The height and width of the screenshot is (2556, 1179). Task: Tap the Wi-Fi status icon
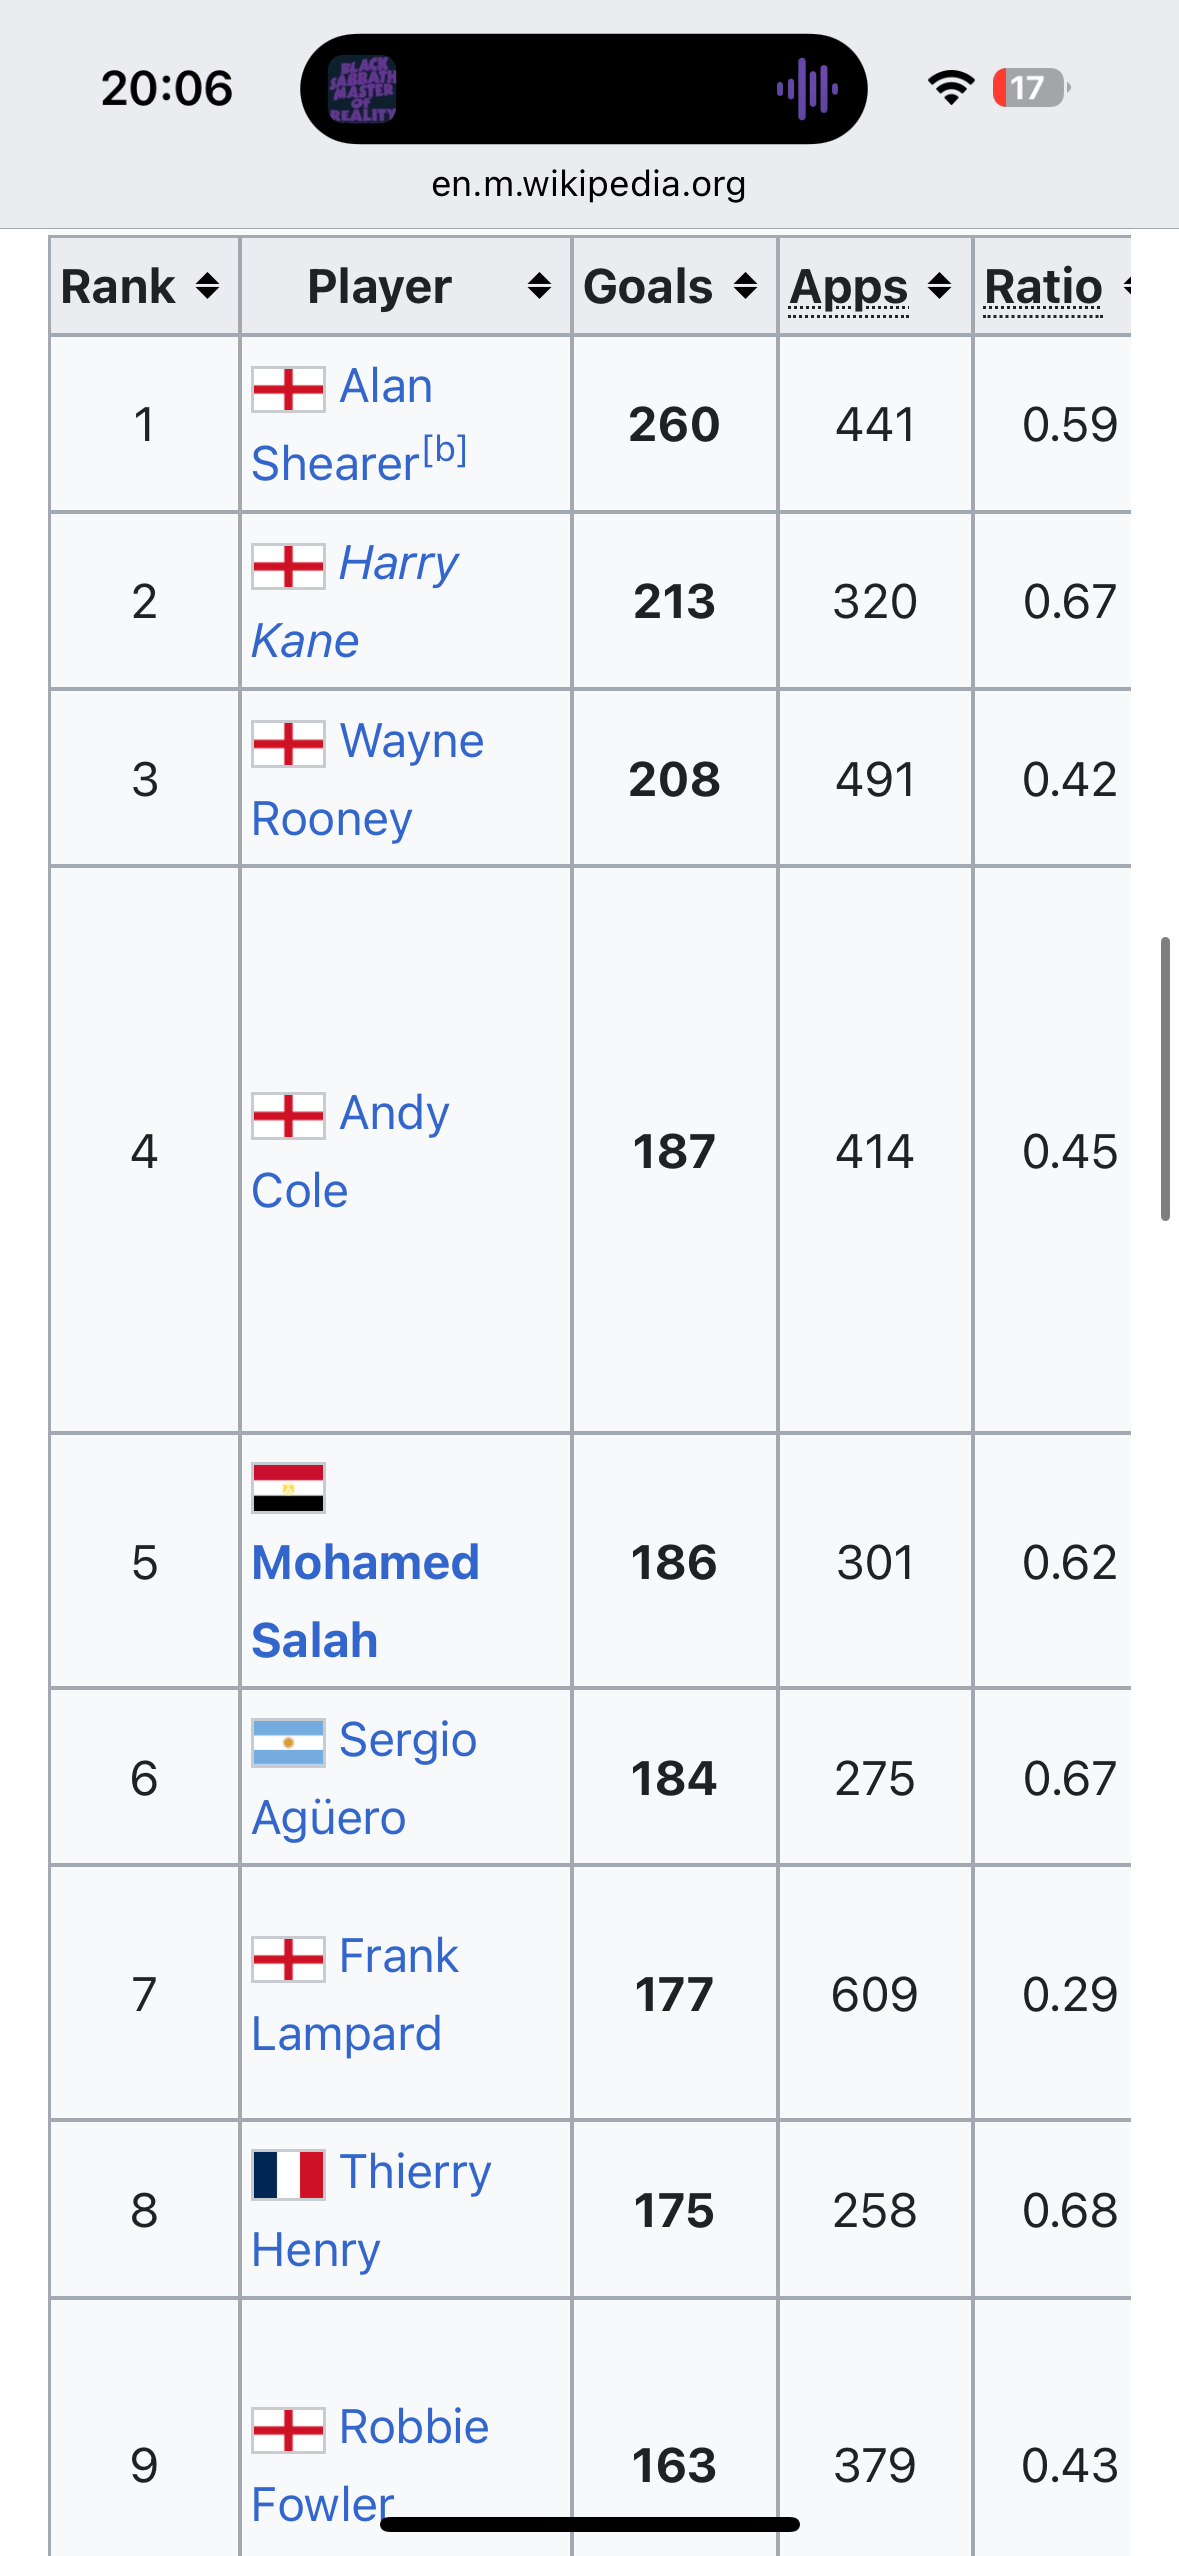tap(950, 88)
